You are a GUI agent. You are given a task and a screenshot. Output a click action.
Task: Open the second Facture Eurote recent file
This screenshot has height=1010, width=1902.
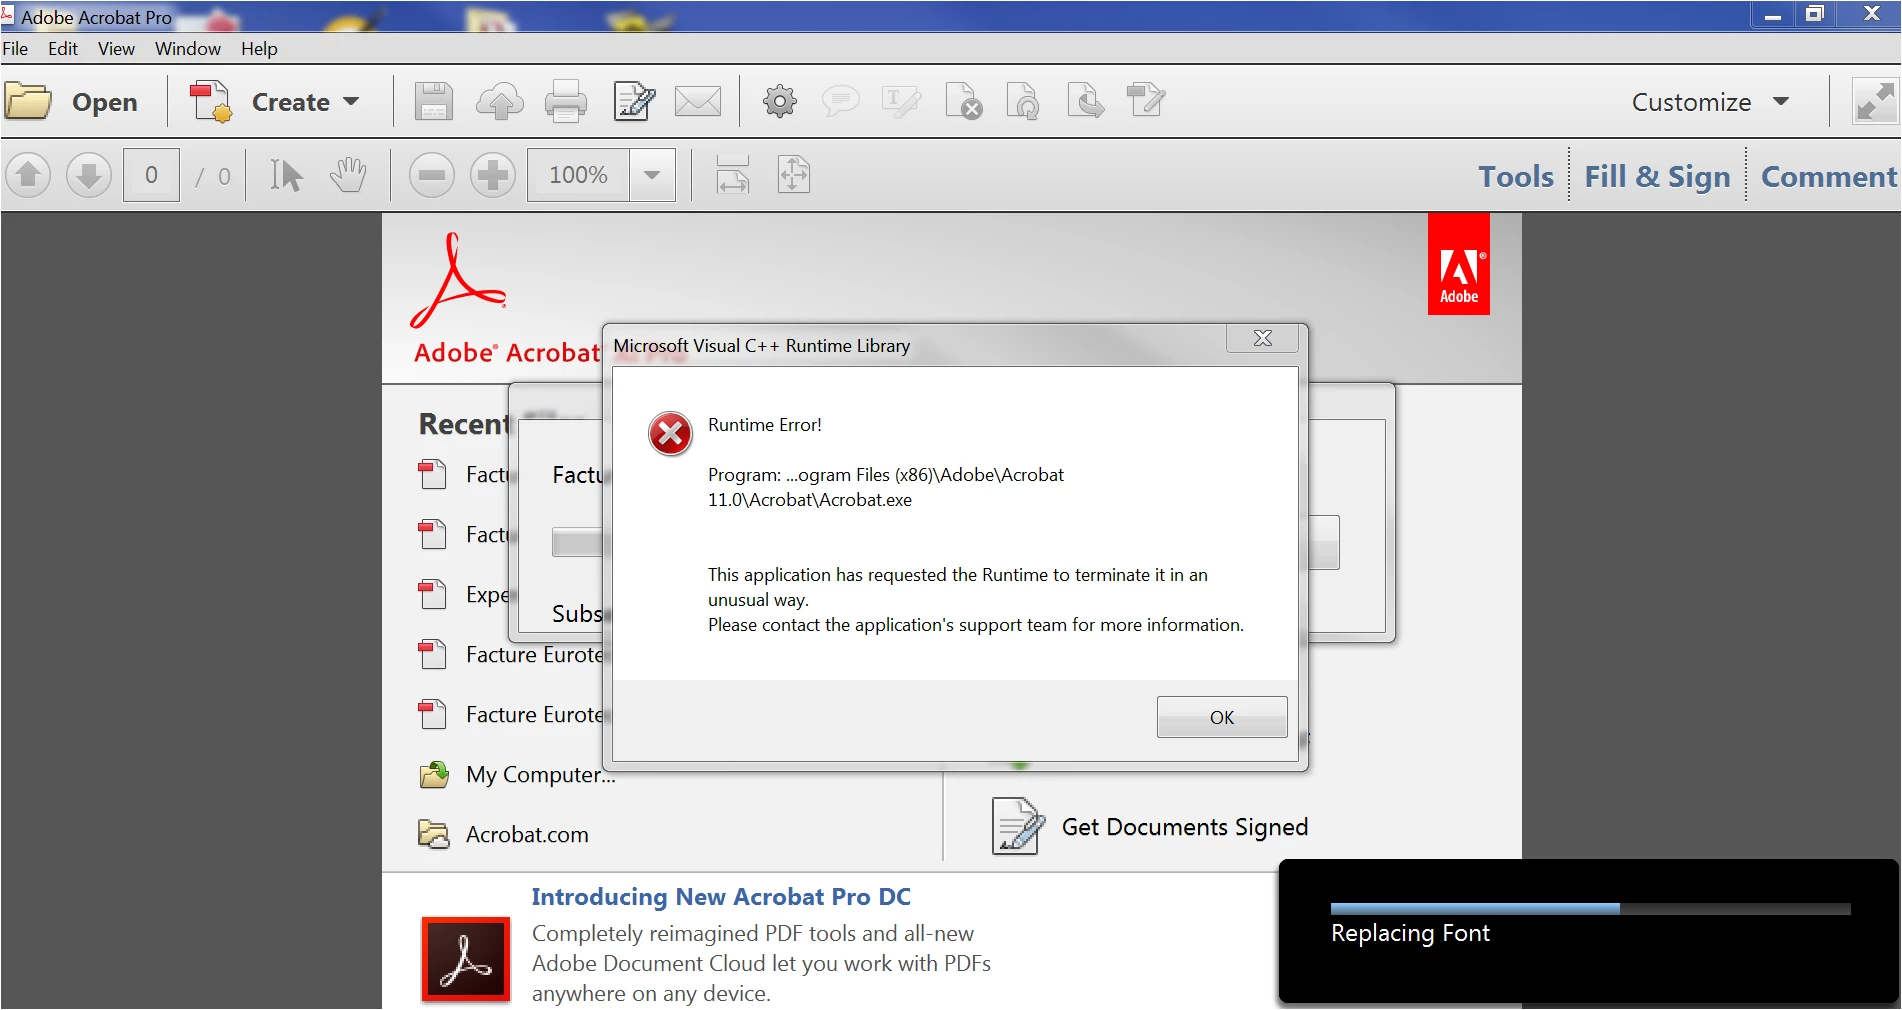[510, 715]
